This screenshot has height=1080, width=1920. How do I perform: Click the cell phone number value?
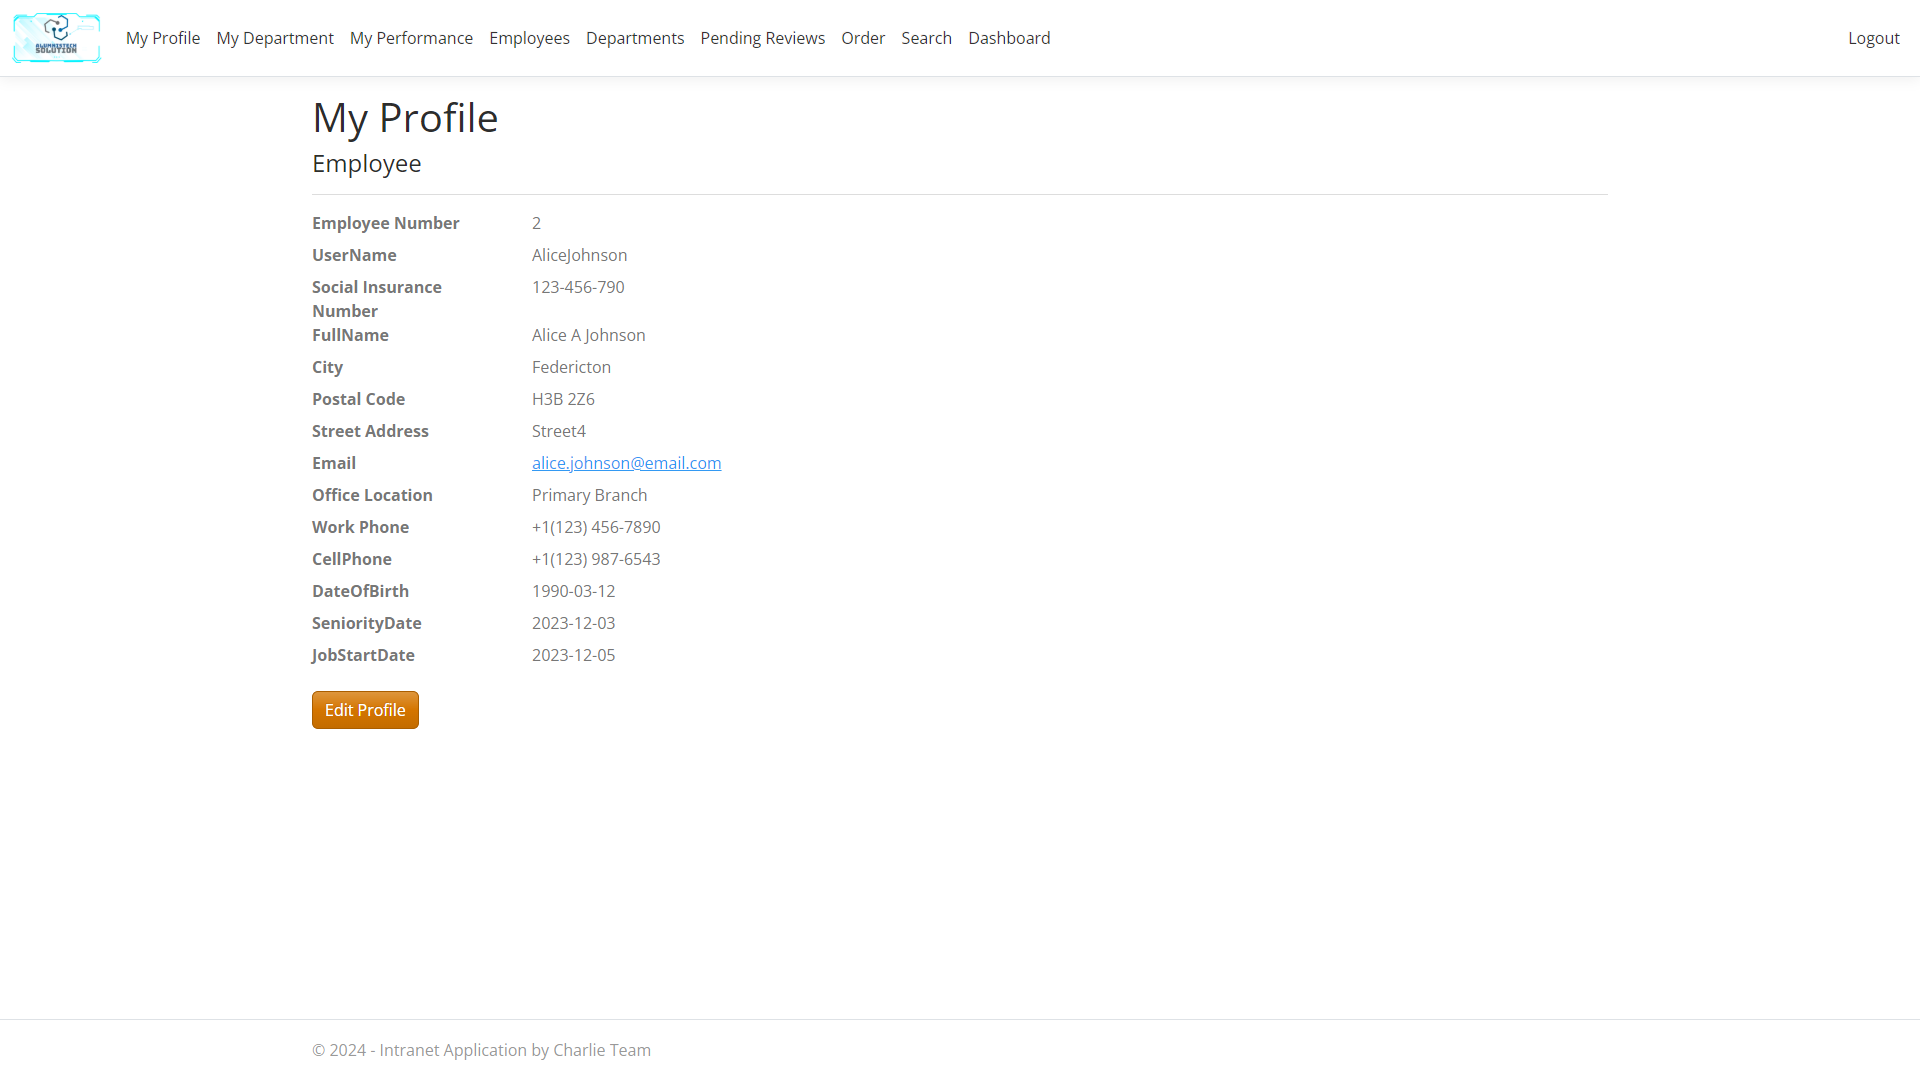point(596,559)
